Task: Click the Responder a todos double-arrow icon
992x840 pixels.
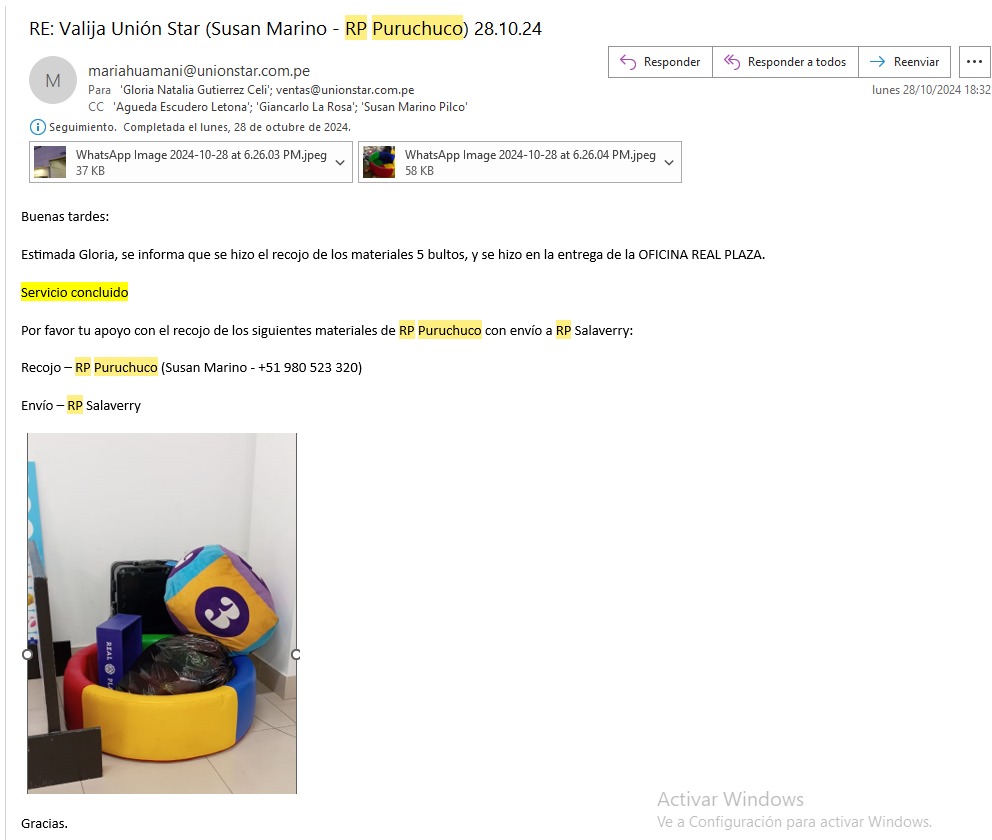Action: pyautogui.click(x=732, y=61)
